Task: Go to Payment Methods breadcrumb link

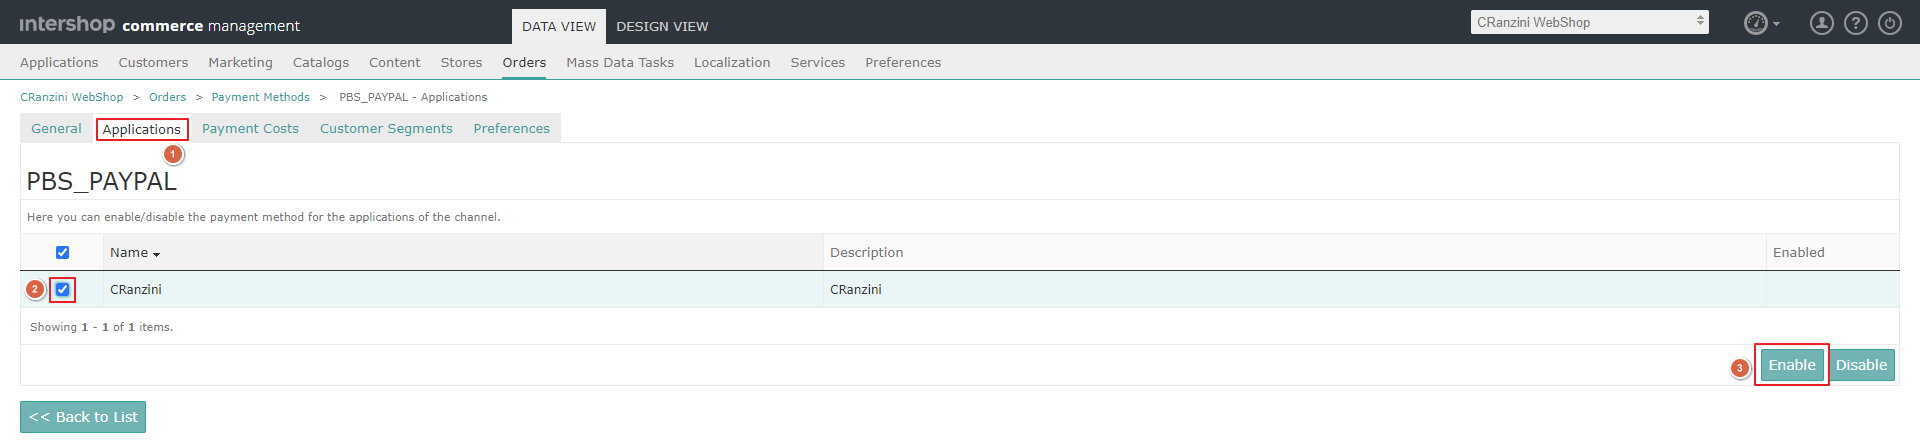Action: point(260,97)
